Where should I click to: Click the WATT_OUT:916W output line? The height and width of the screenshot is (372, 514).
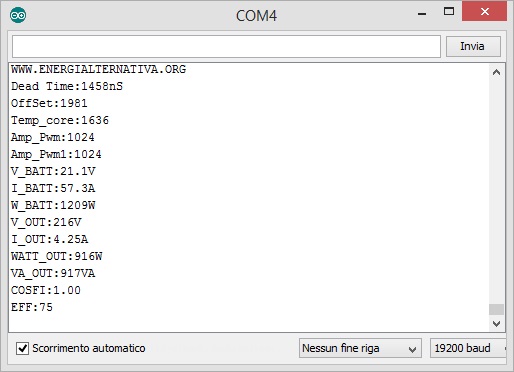pos(57,256)
